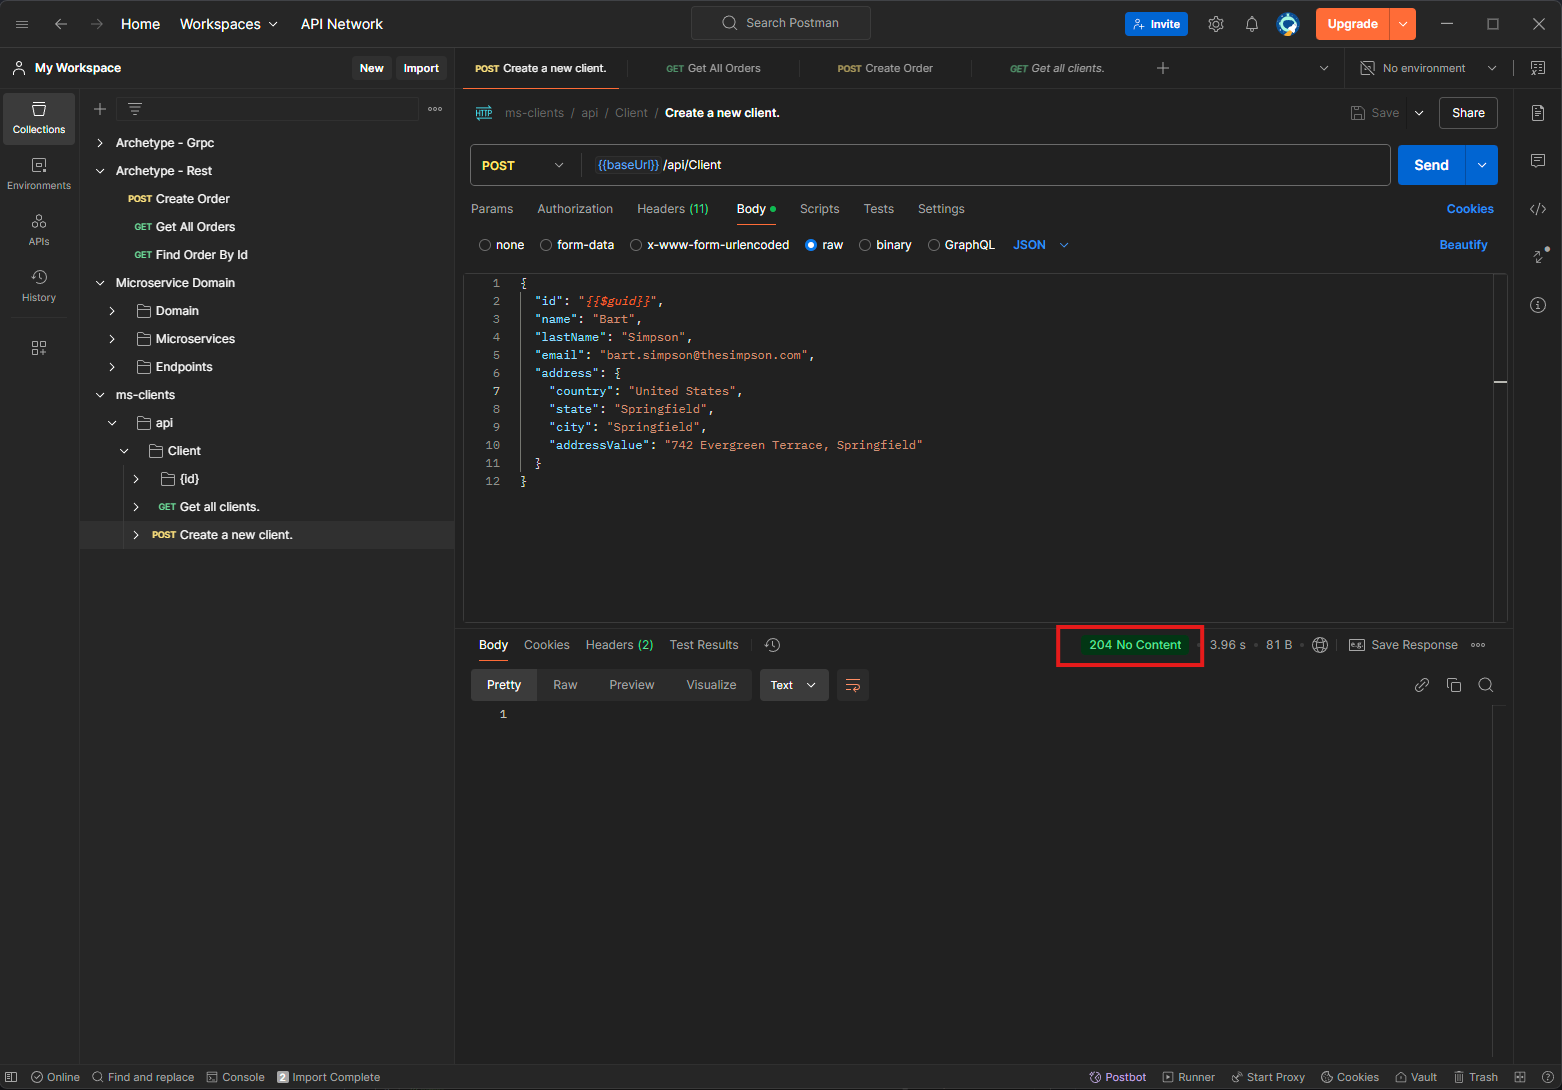This screenshot has width=1562, height=1090.
Task: Copy the response link icon
Action: [1422, 685]
